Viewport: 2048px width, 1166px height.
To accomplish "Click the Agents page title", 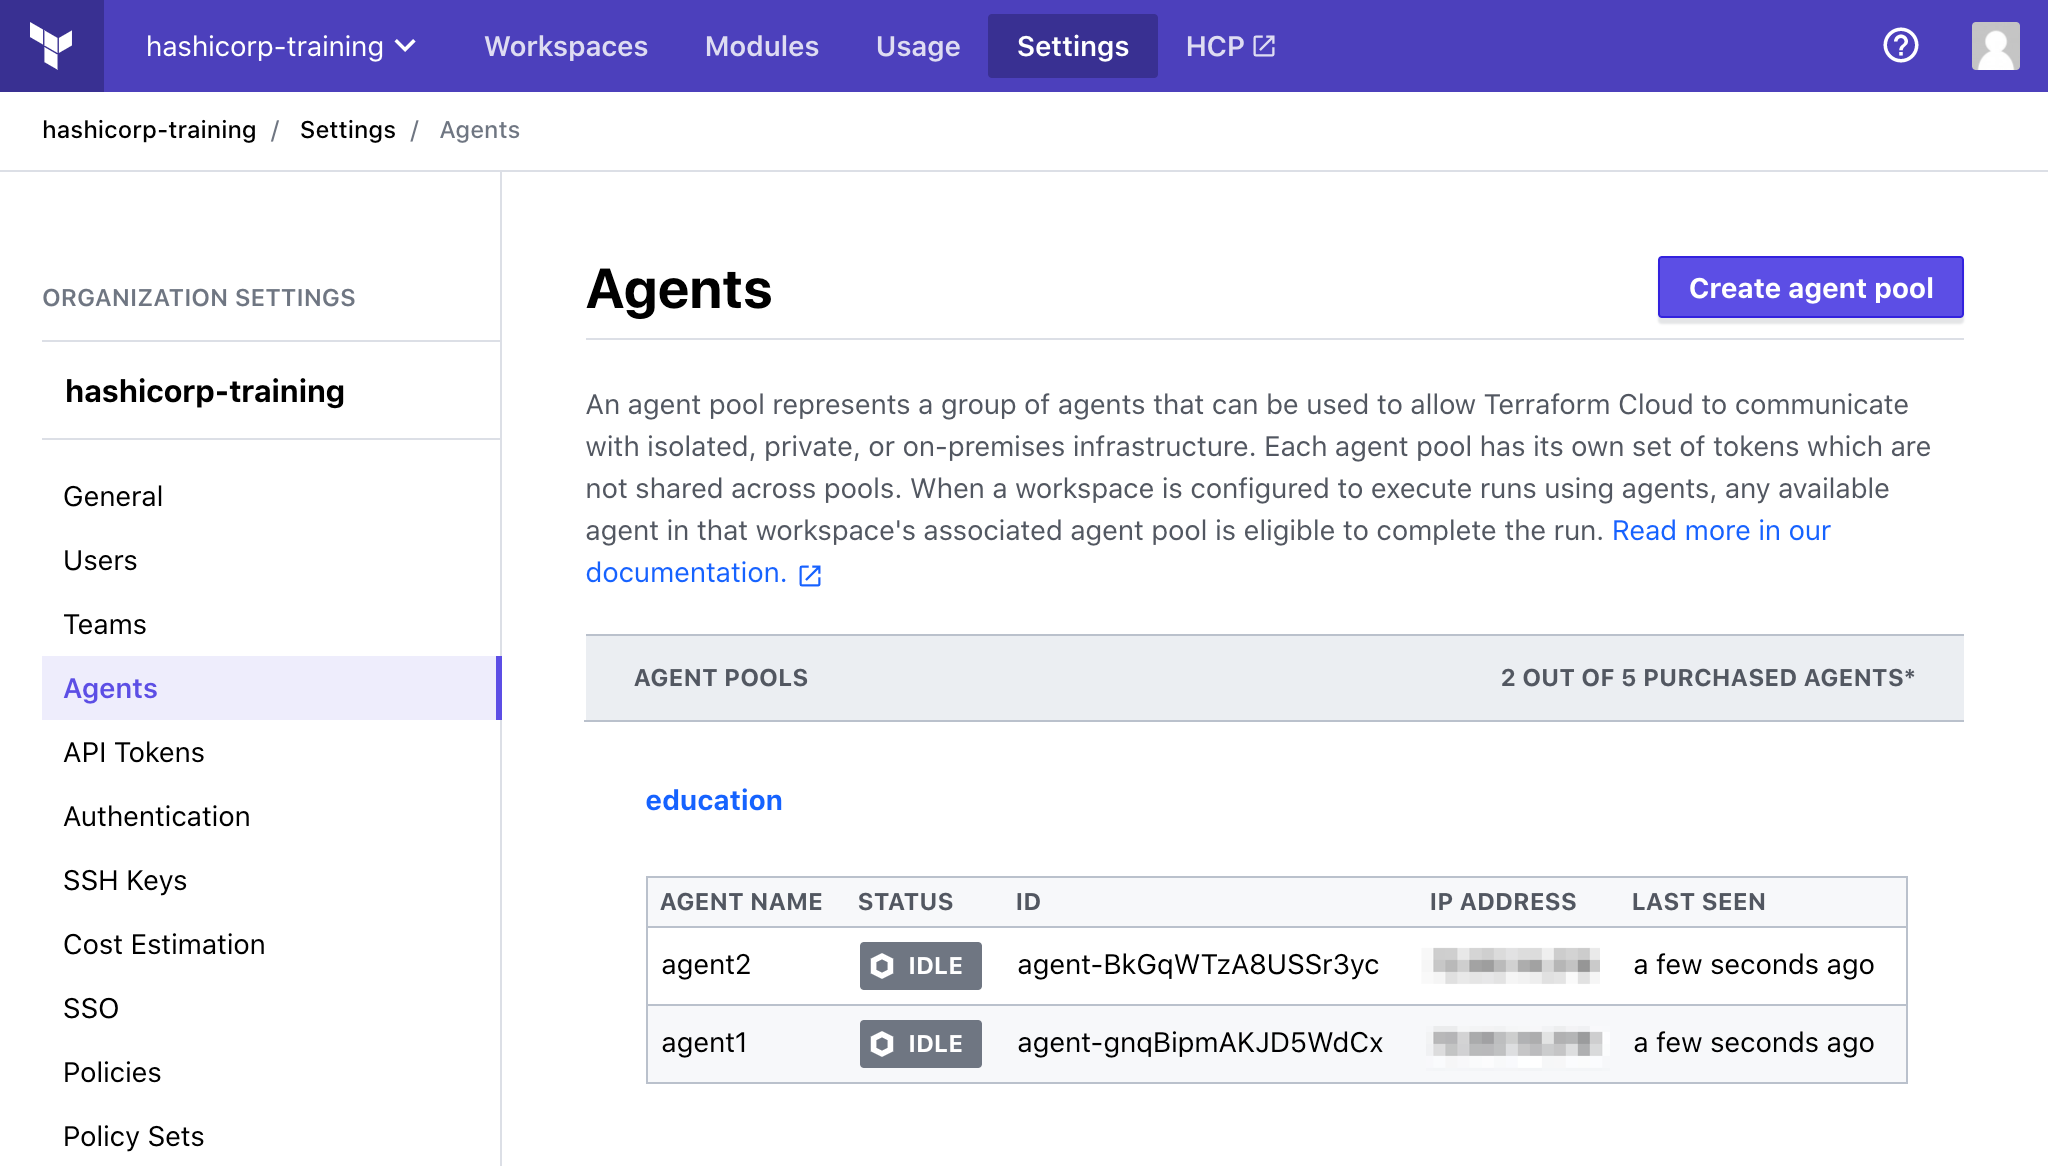I will coord(679,289).
